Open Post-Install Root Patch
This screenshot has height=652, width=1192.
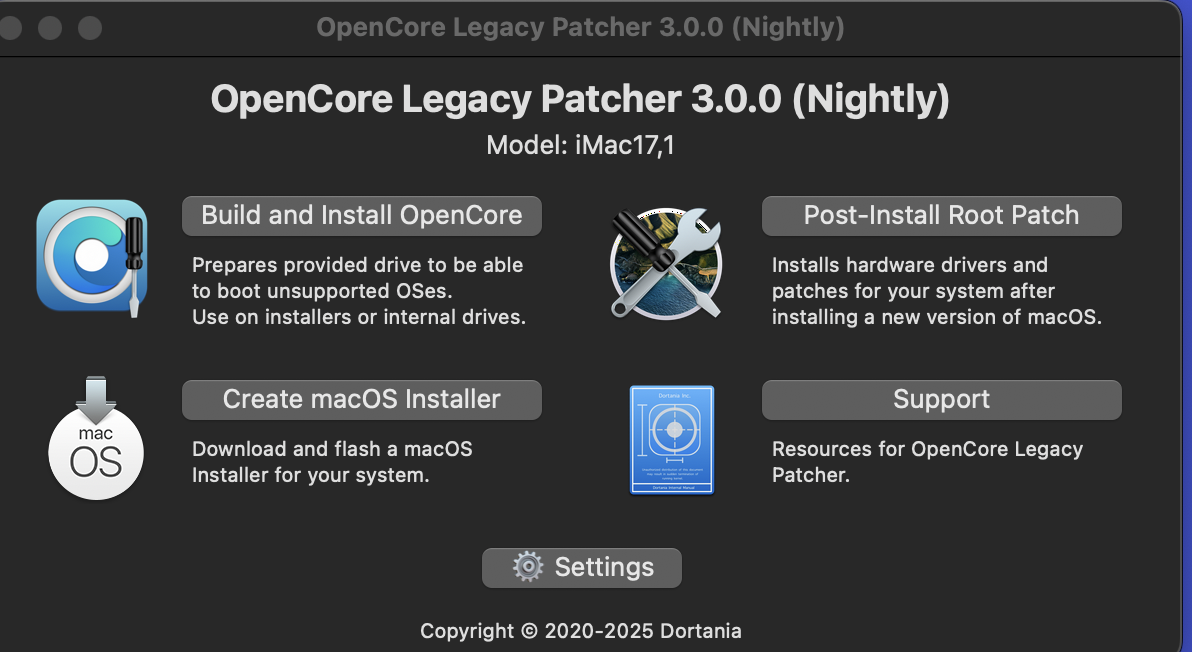point(942,216)
